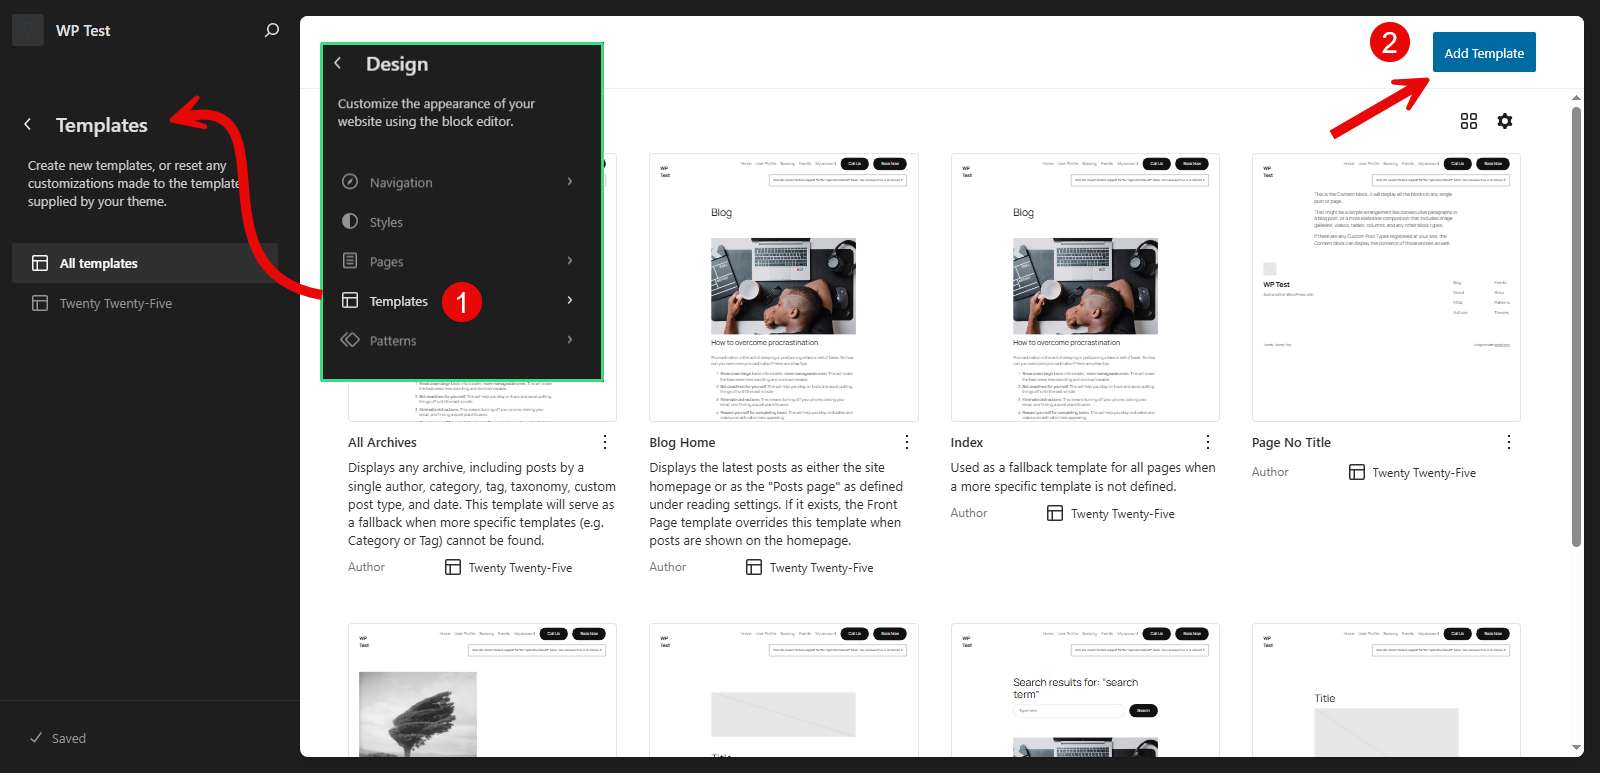
Task: Open the search magnifier icon
Action: click(271, 31)
